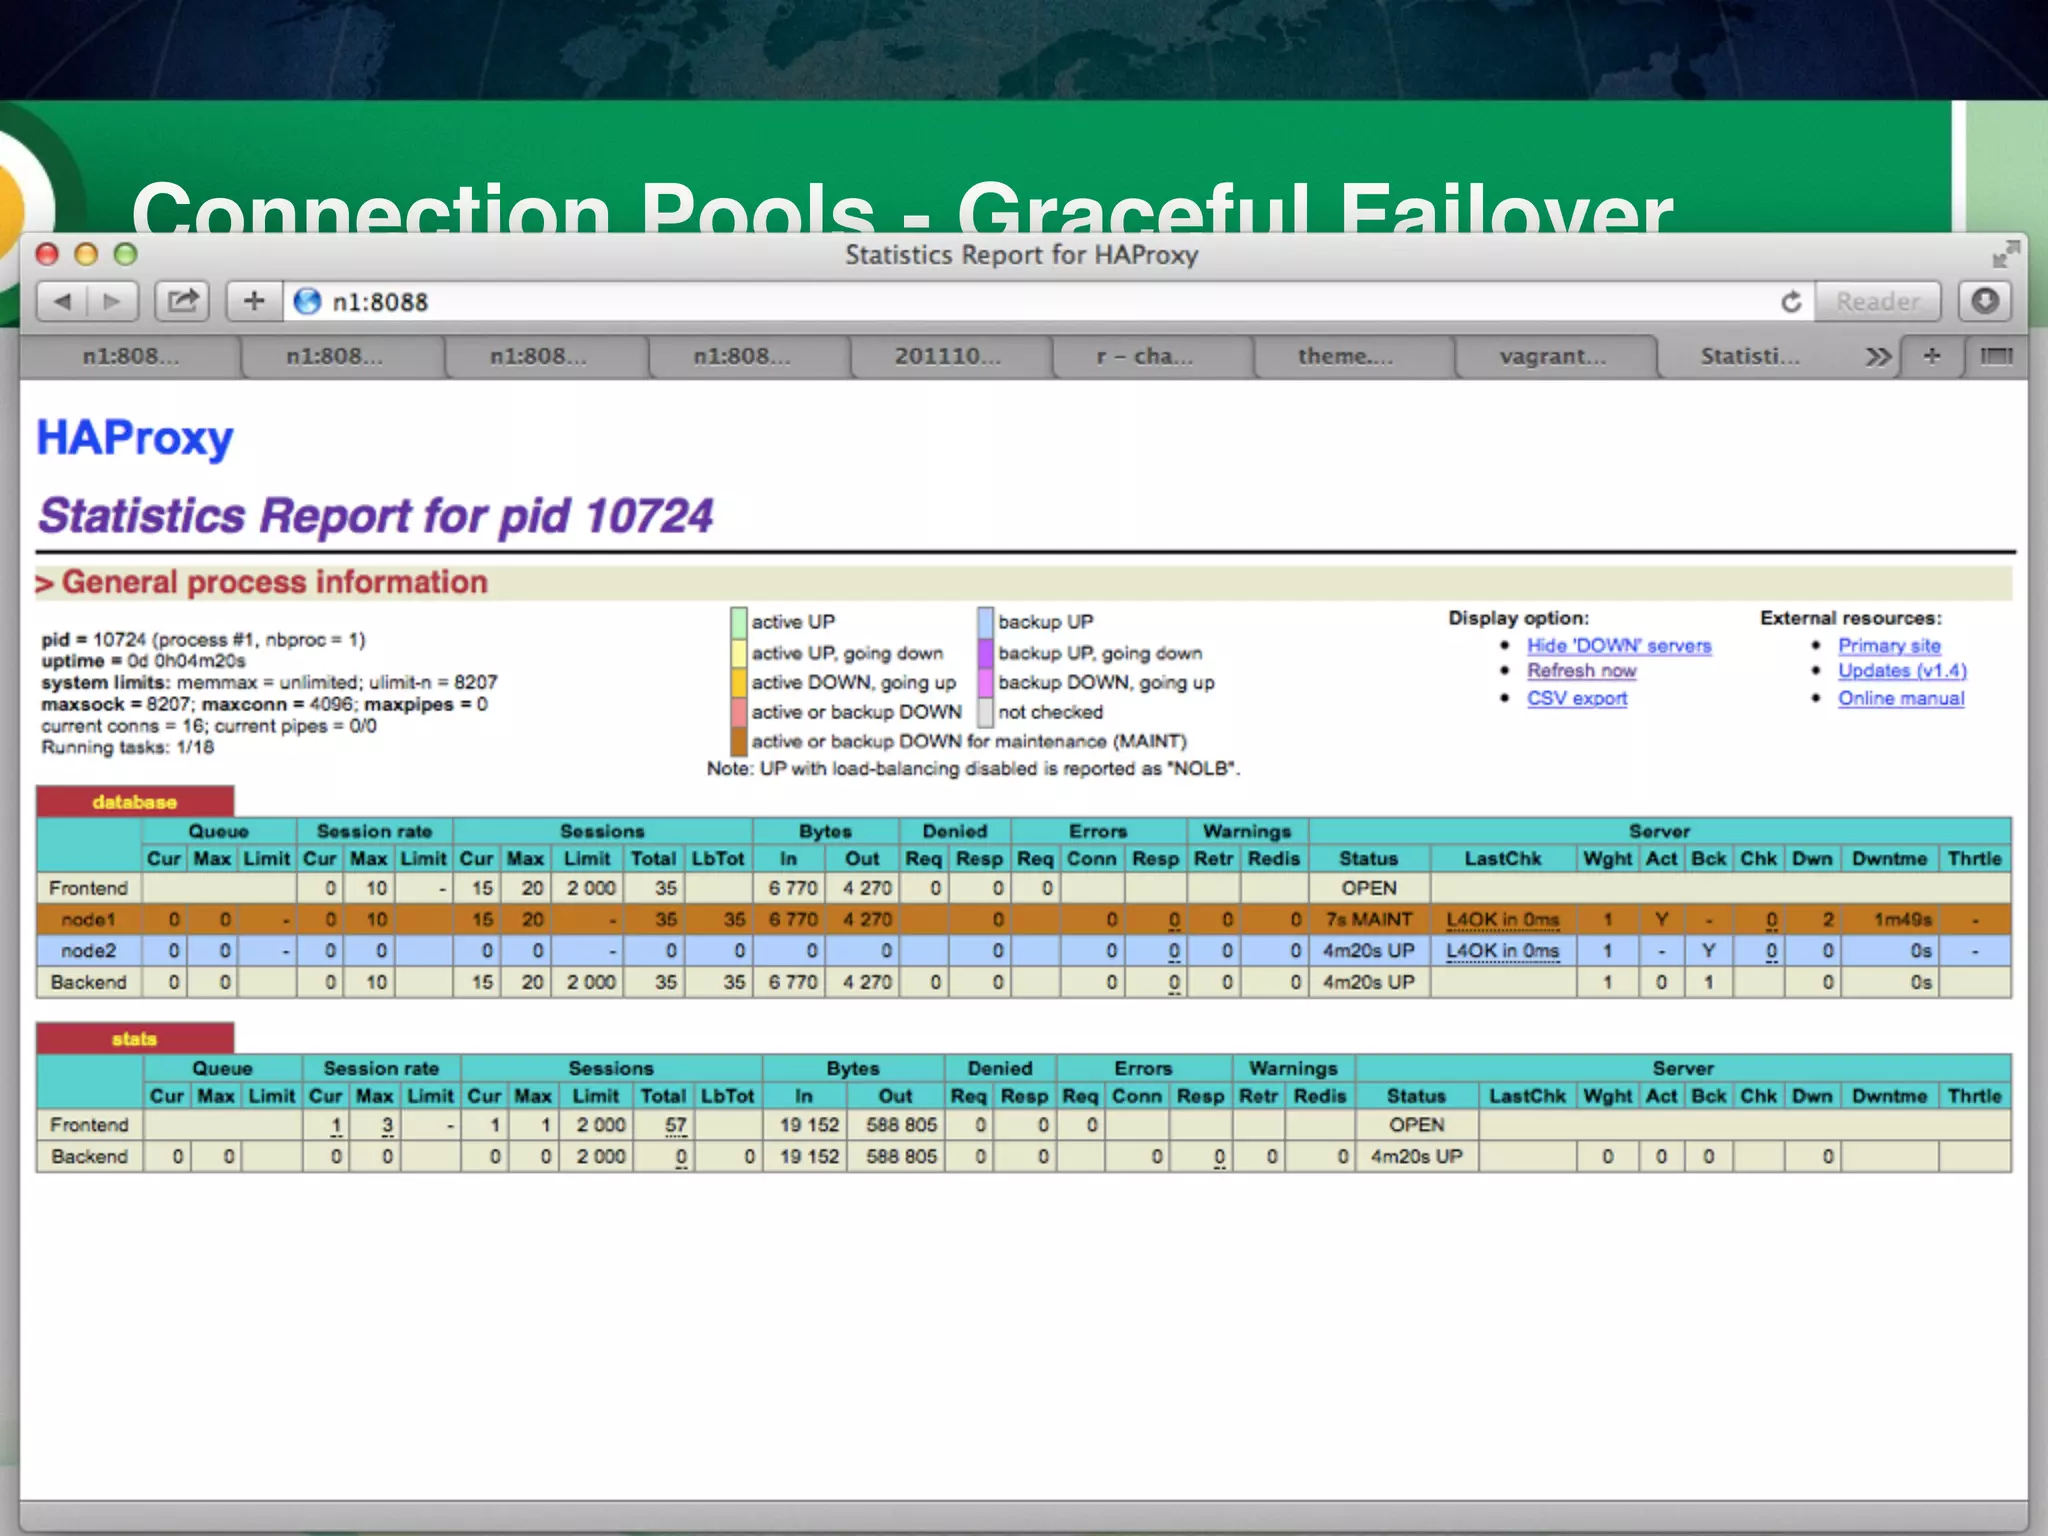The image size is (2048, 1536).
Task: Click the active UP green legend swatch
Action: 739,622
